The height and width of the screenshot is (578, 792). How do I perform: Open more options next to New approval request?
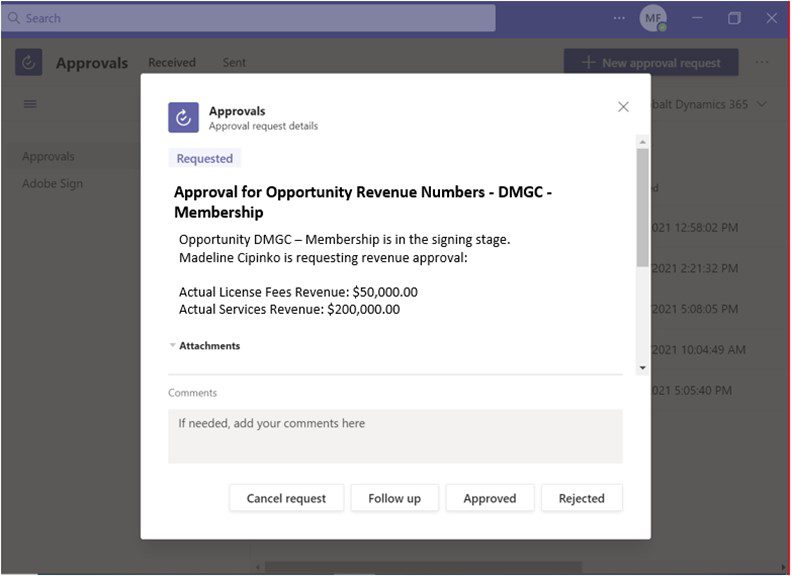tap(762, 62)
